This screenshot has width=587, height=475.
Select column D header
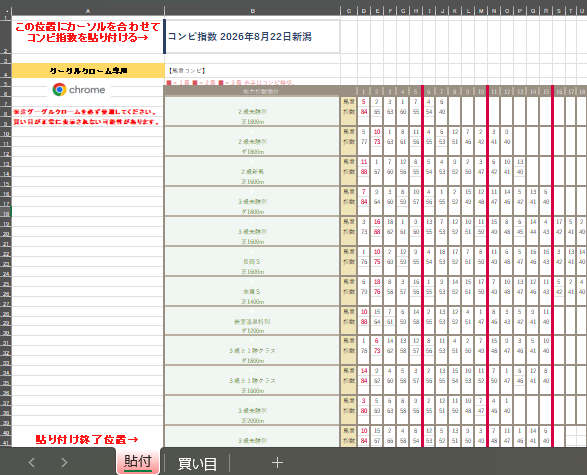pos(364,11)
